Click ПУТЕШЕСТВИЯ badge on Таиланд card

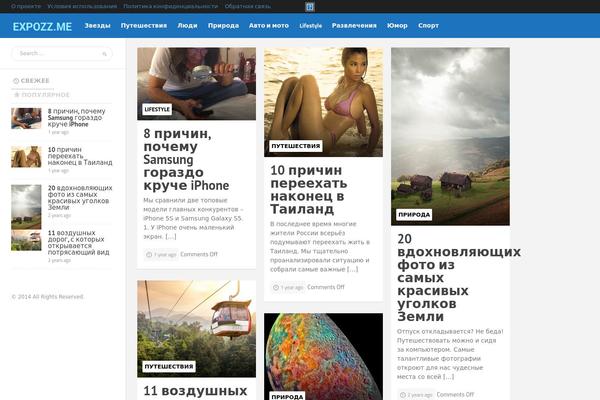pyautogui.click(x=295, y=146)
